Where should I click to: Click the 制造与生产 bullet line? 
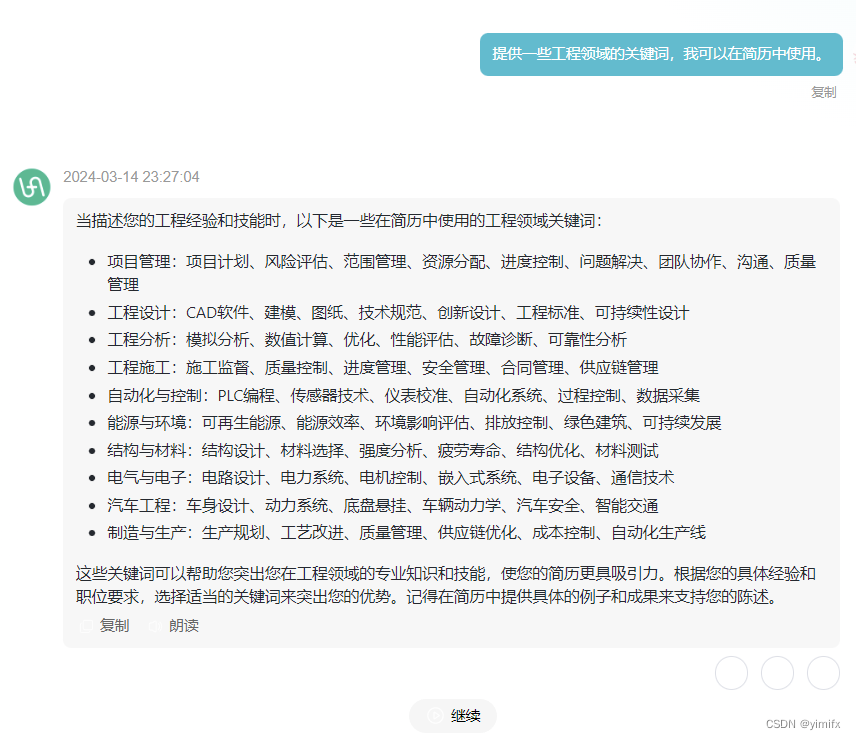pyautogui.click(x=406, y=532)
